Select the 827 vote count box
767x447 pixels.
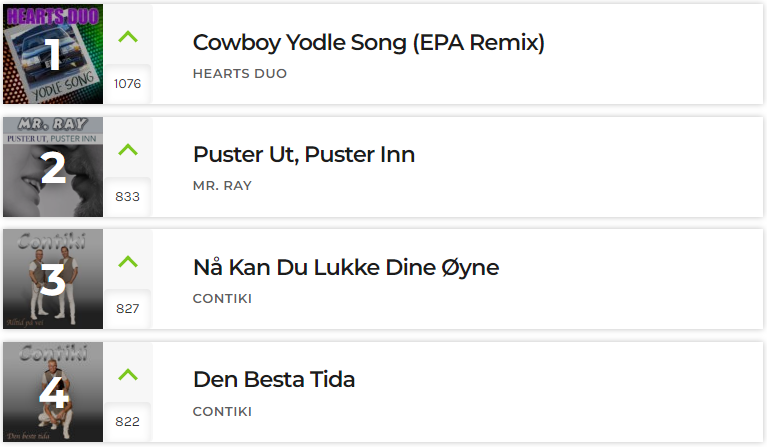pos(127,309)
